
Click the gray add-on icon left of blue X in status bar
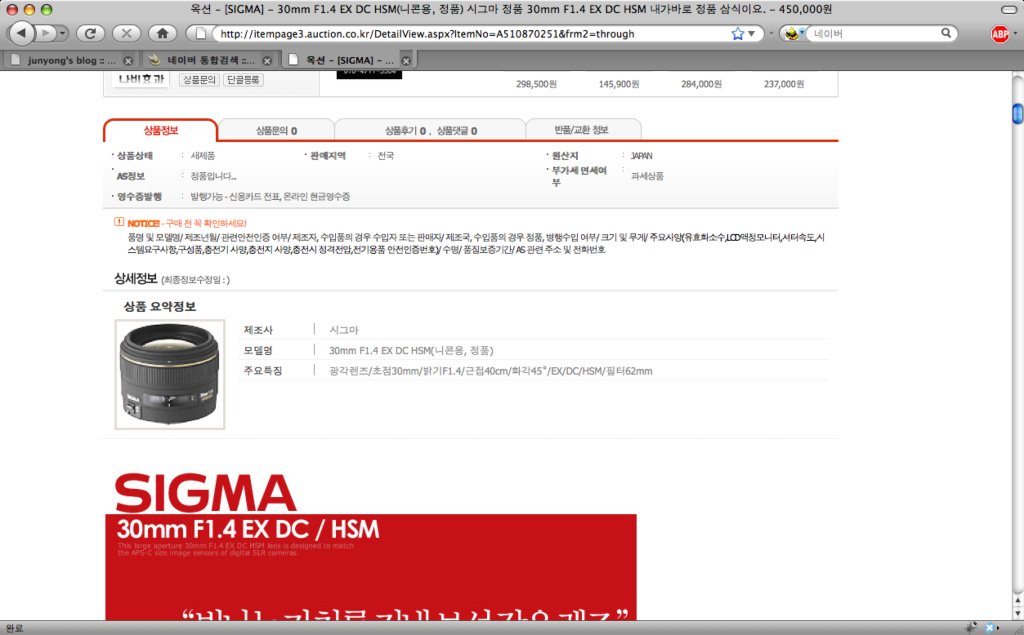tap(972, 627)
